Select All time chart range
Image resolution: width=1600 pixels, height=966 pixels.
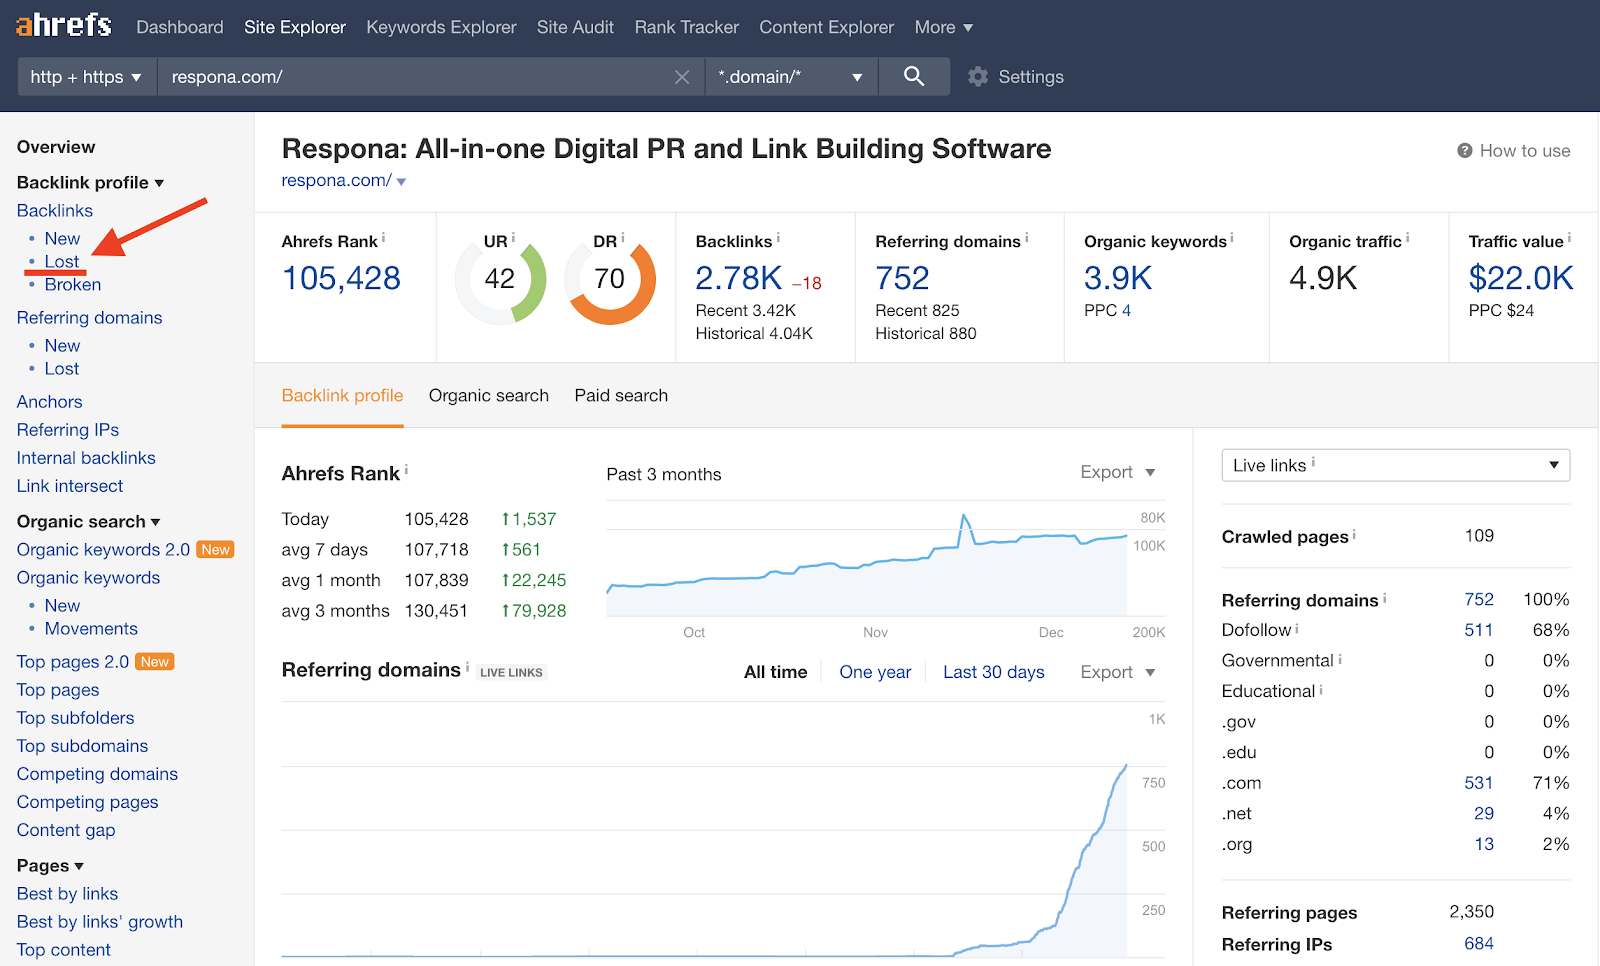(x=775, y=672)
